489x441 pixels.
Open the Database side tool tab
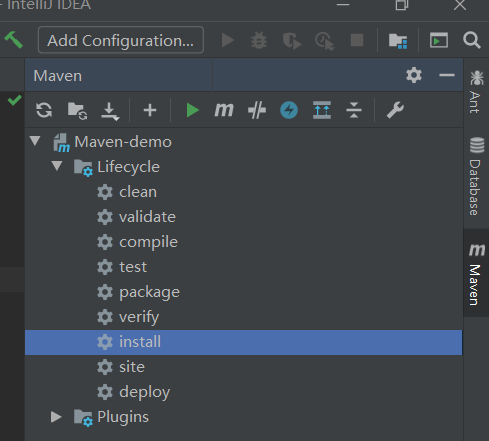coord(476,176)
